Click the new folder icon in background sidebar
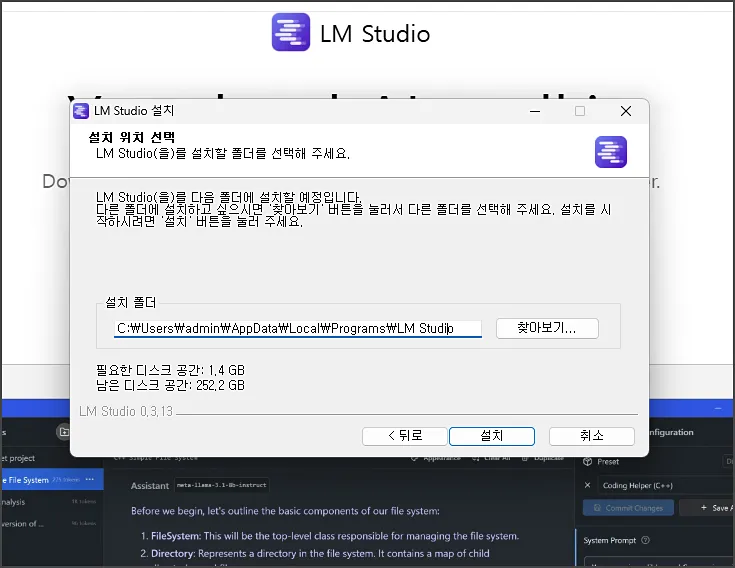The image size is (735, 568). (63, 432)
